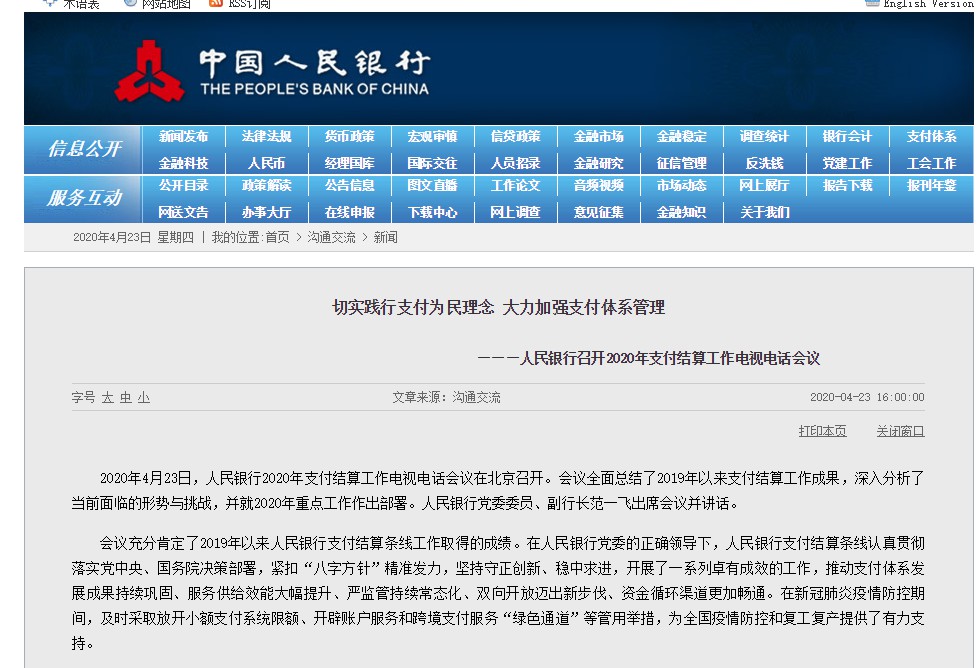Image resolution: width=980 pixels, height=668 pixels.
Task: Open 信贷政策 navigation item
Action: point(516,136)
